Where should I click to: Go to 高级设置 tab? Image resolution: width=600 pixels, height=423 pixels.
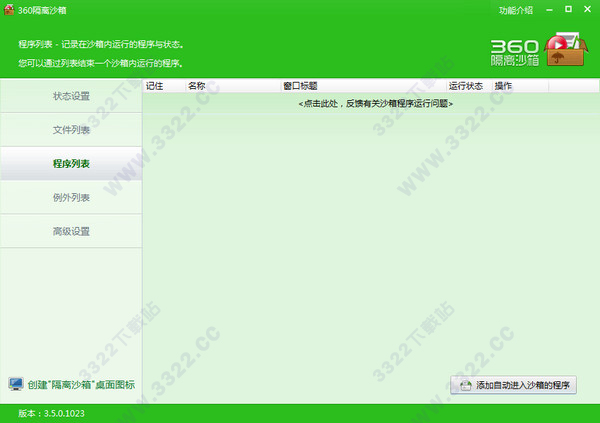(71, 231)
